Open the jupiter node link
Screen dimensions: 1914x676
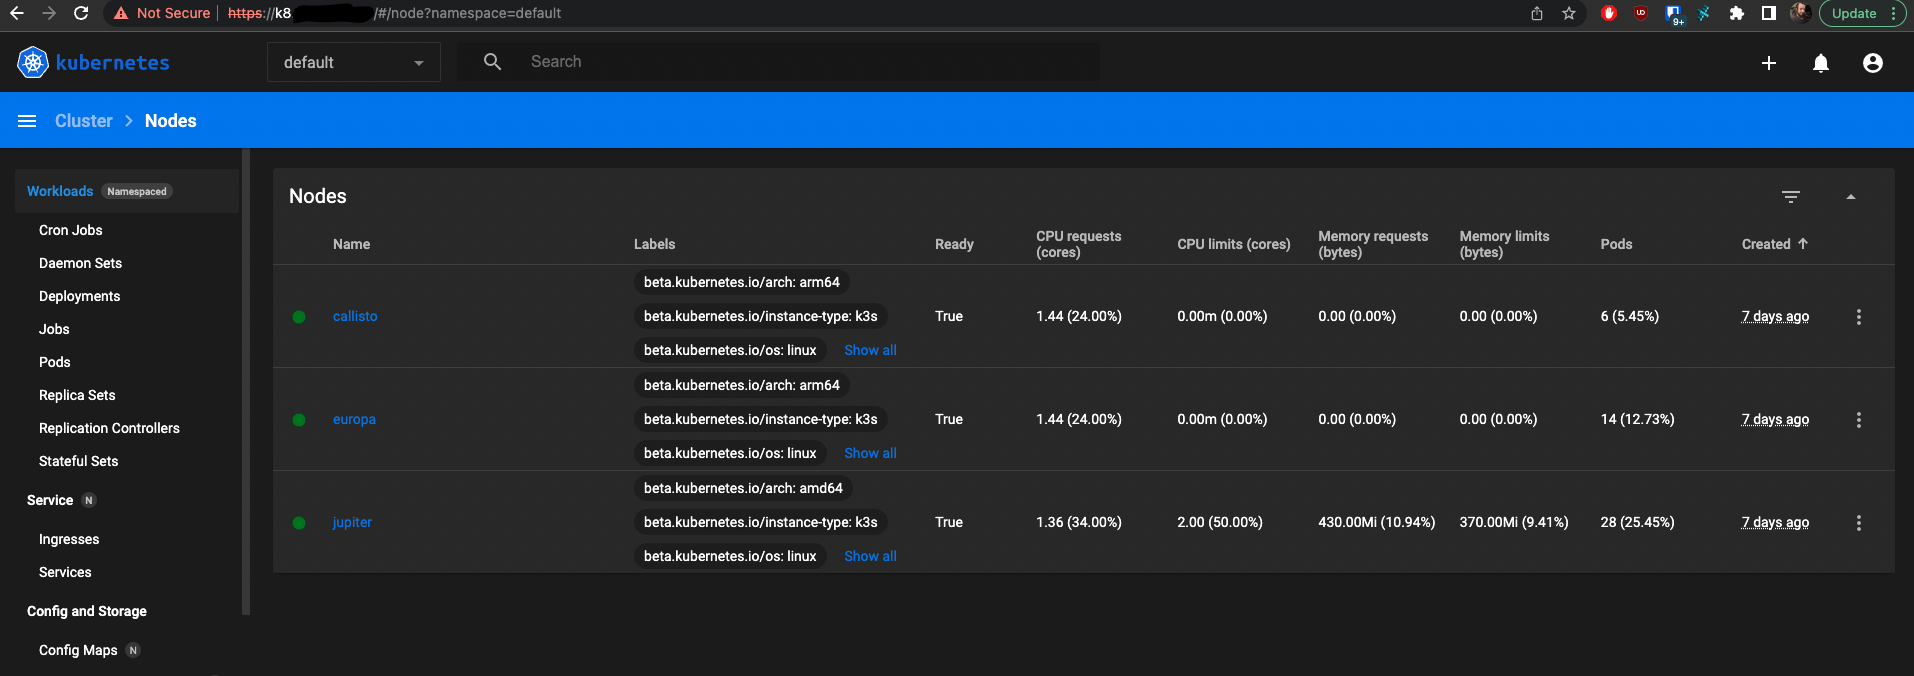pos(352,522)
